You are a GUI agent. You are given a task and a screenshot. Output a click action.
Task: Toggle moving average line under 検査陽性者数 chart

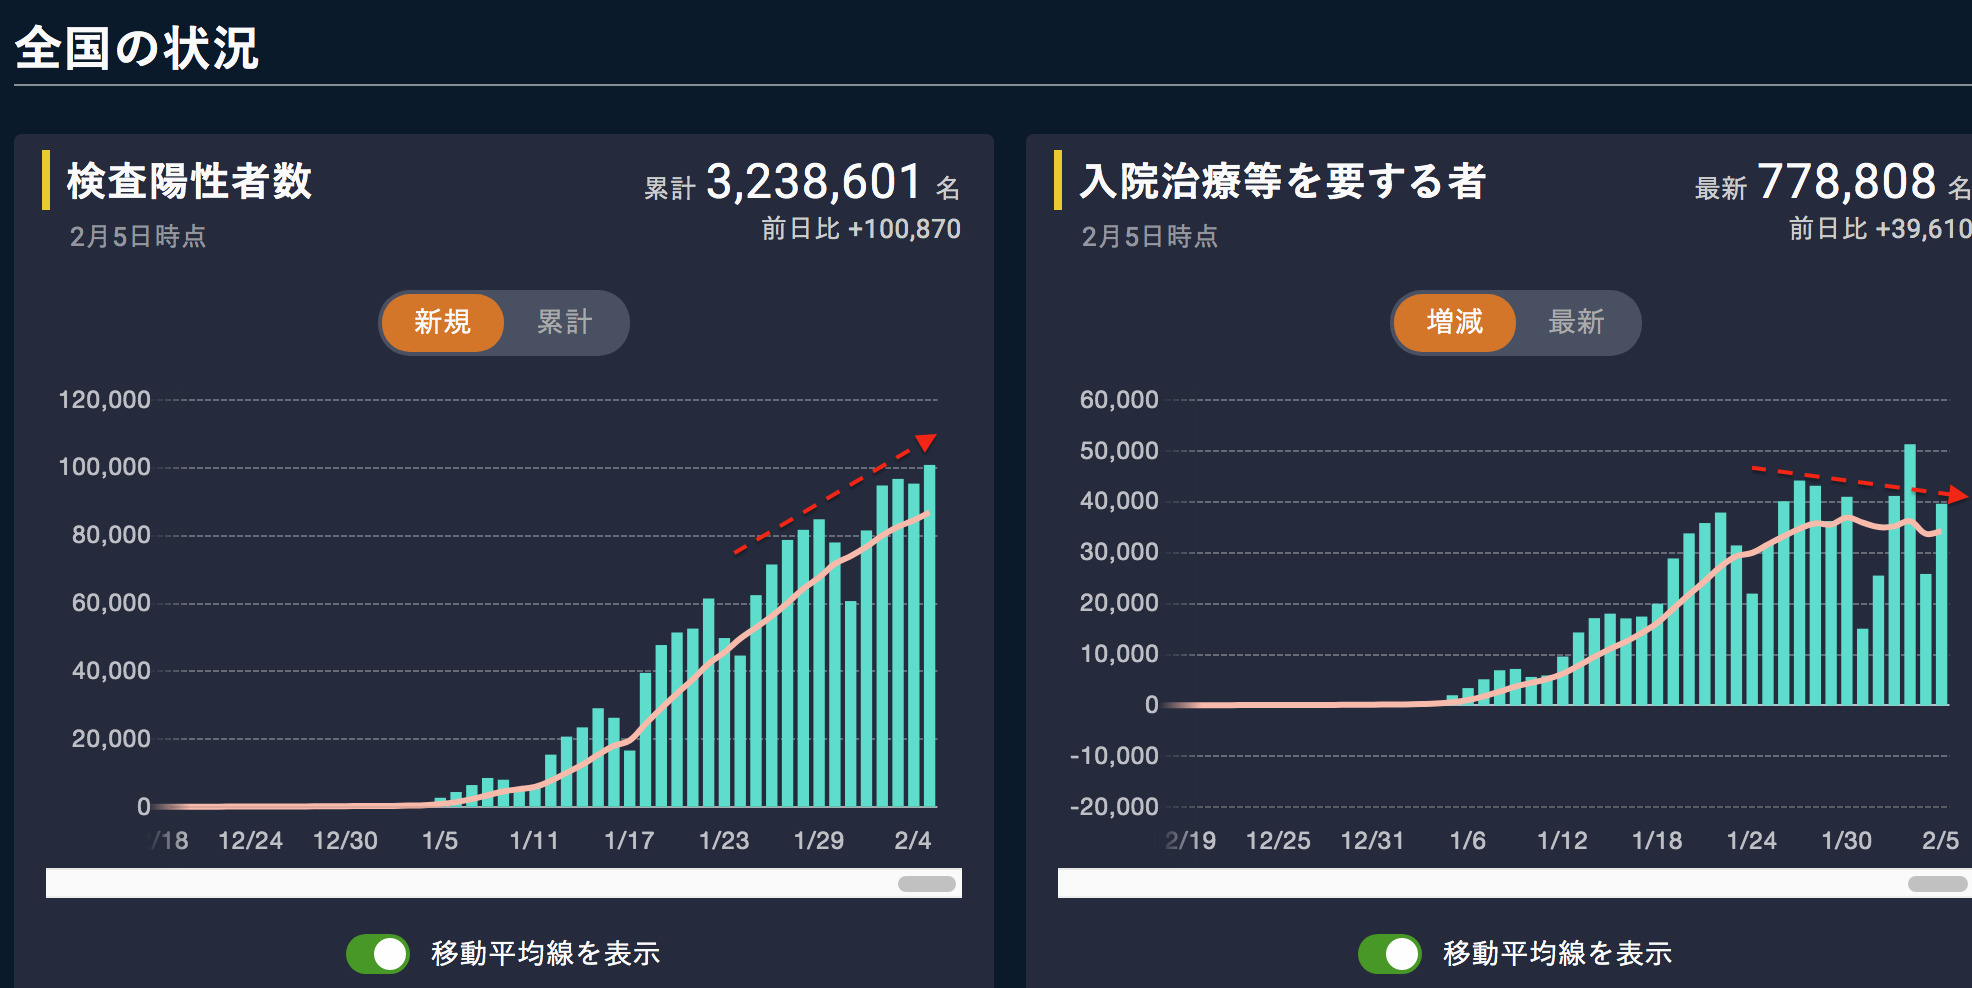378,953
